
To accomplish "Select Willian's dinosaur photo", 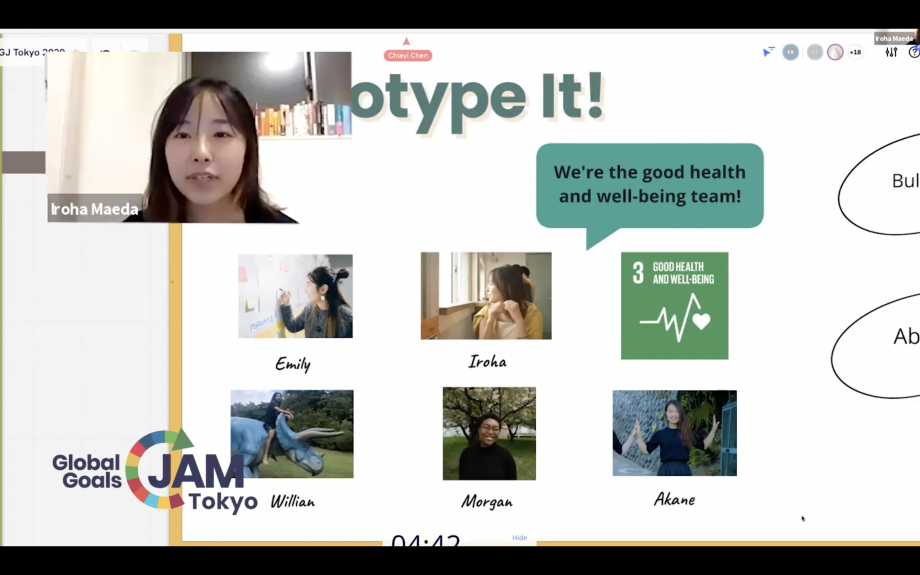I will tap(291, 434).
